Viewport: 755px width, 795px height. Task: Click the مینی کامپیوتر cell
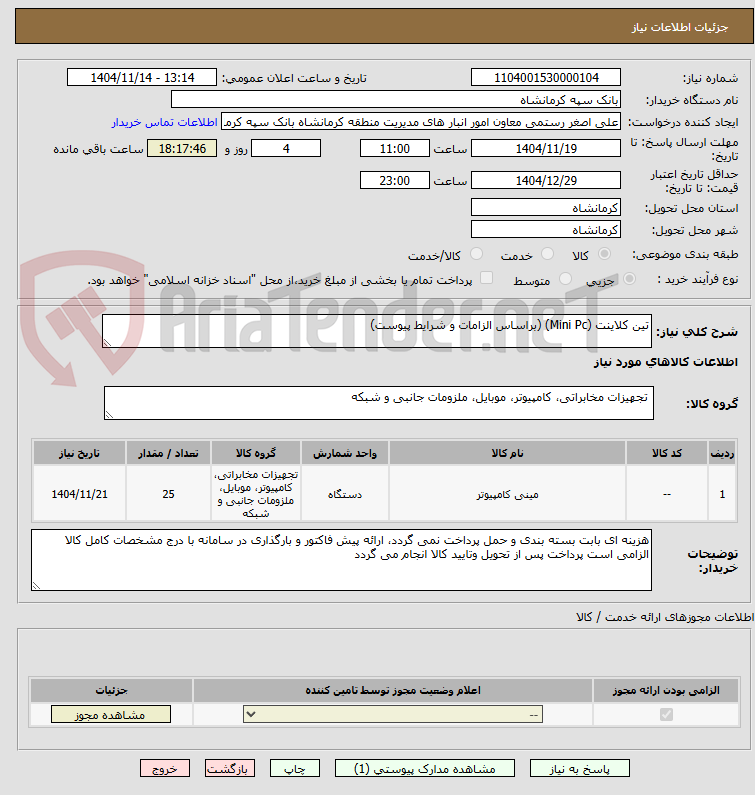[507, 494]
